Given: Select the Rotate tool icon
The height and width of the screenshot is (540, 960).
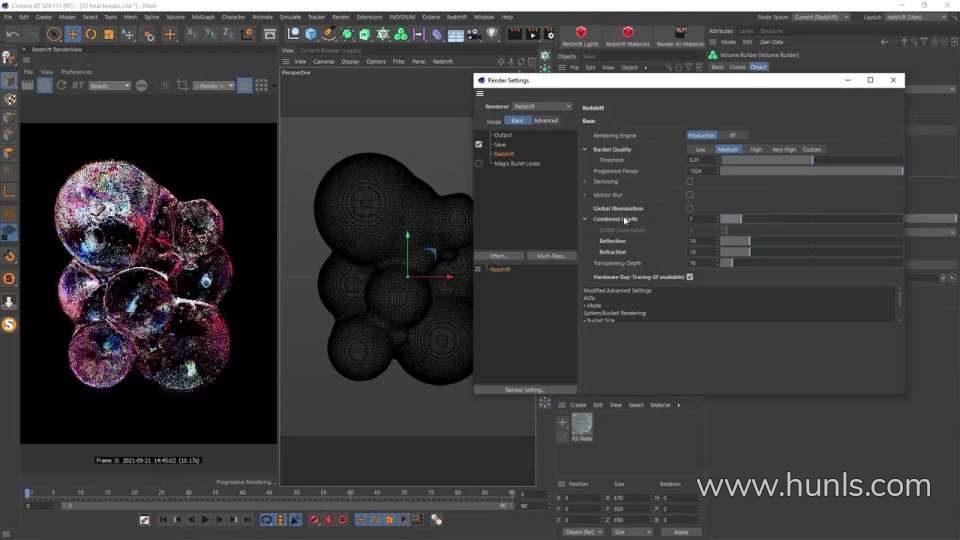Looking at the screenshot, I should point(91,35).
